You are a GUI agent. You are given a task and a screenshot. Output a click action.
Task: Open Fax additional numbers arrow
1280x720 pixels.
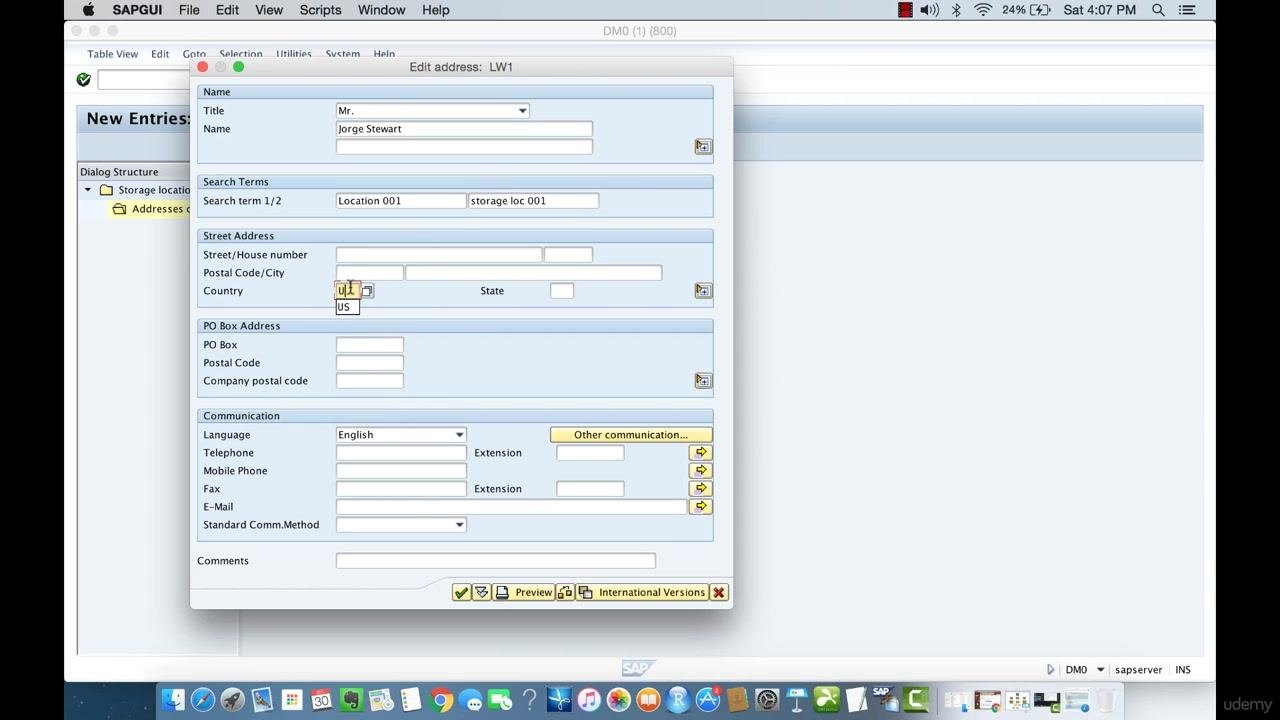coord(701,489)
